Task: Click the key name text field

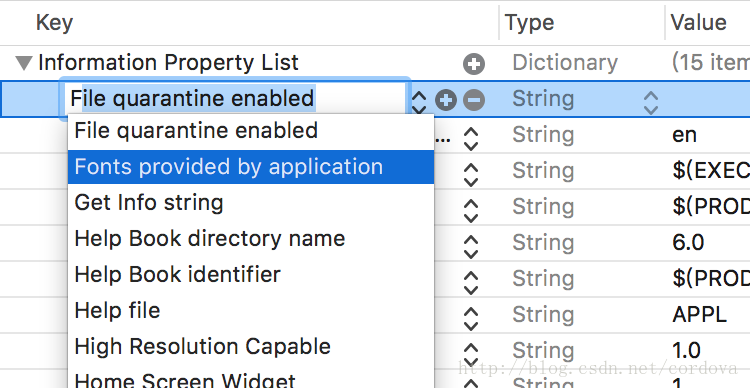Action: point(235,99)
